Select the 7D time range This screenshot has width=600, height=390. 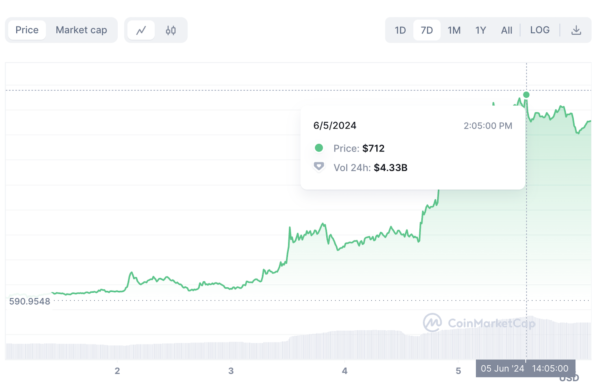[427, 30]
